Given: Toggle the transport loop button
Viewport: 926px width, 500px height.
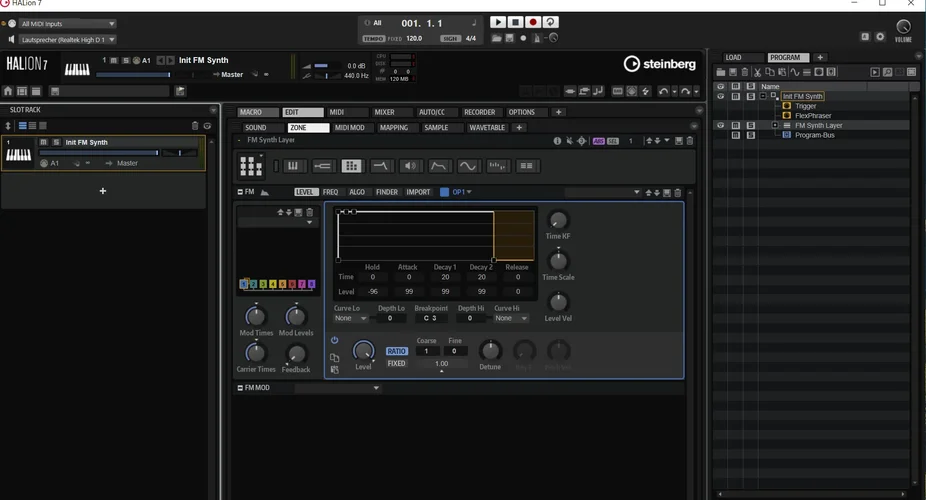Looking at the screenshot, I should (551, 22).
